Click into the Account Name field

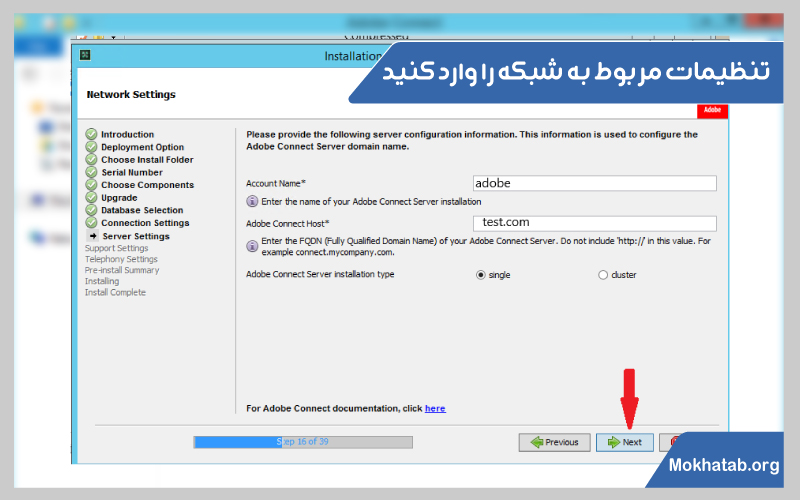pyautogui.click(x=594, y=183)
